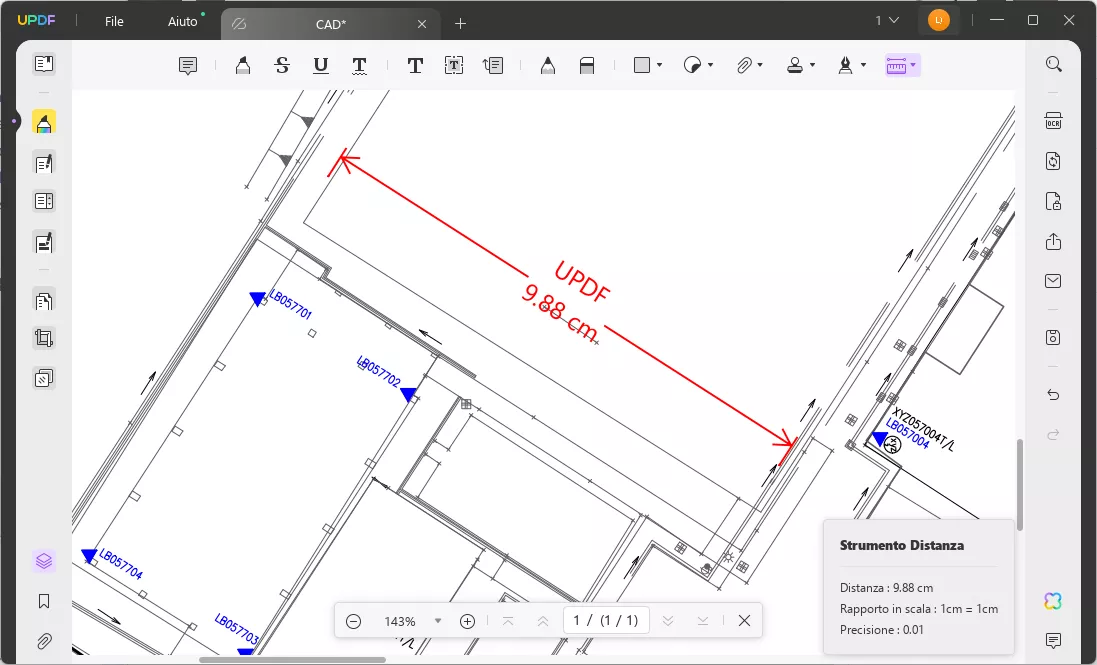The image size is (1097, 665).
Task: Undo the last action
Action: point(1054,395)
